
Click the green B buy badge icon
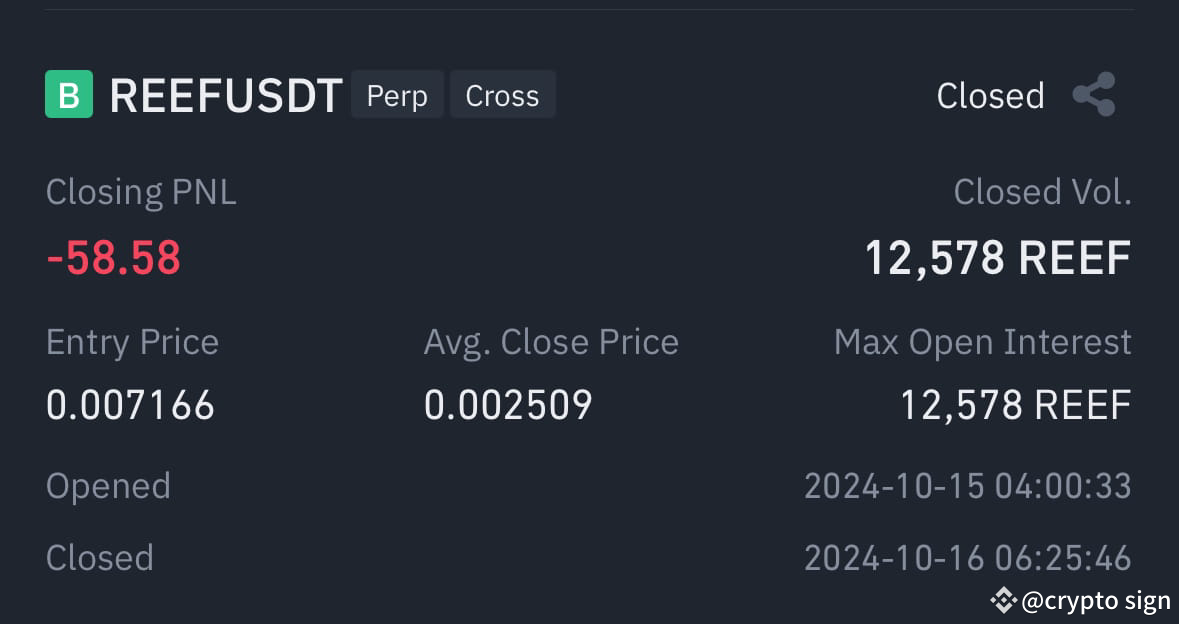coord(69,94)
